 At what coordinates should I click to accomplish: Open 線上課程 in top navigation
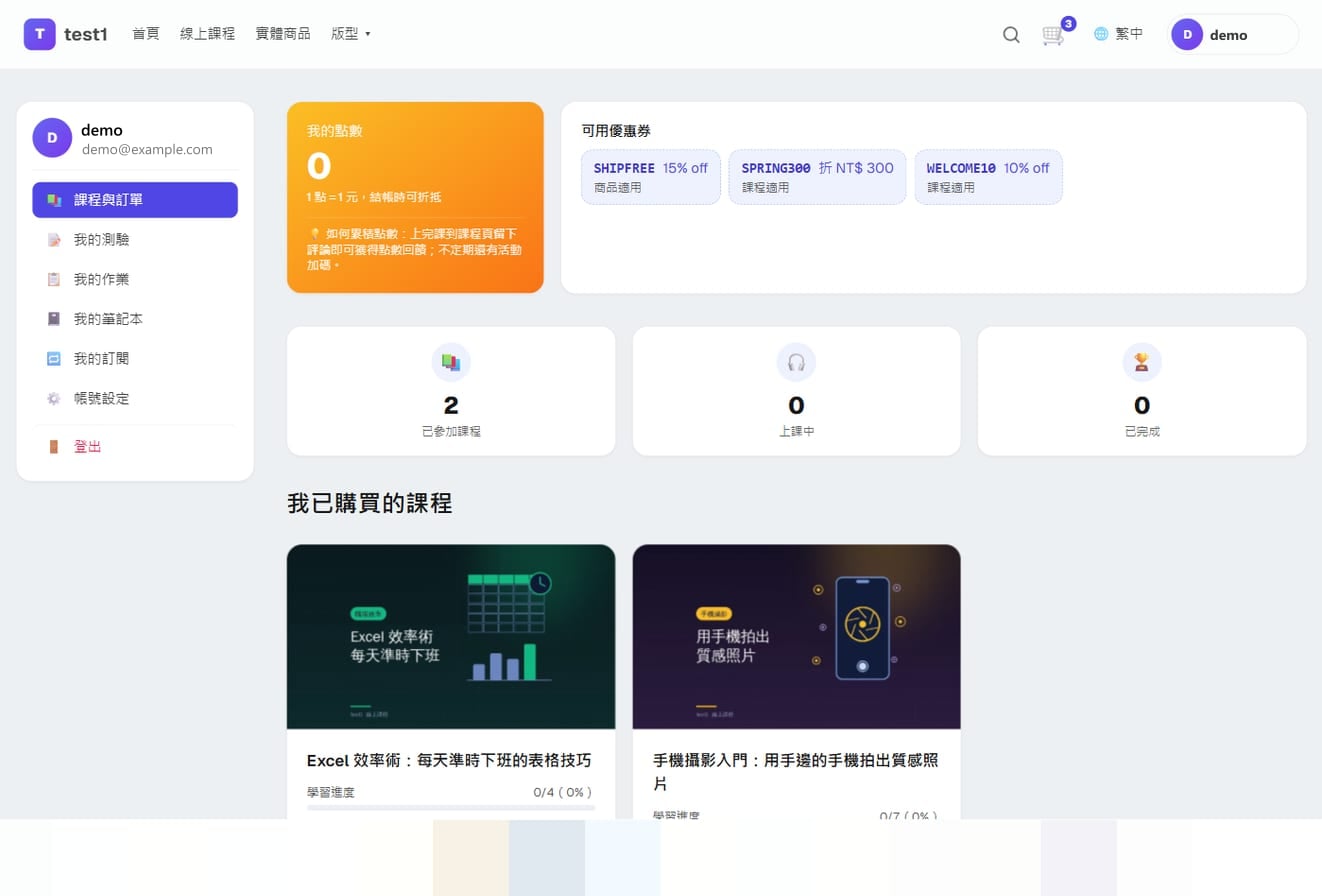coord(207,34)
